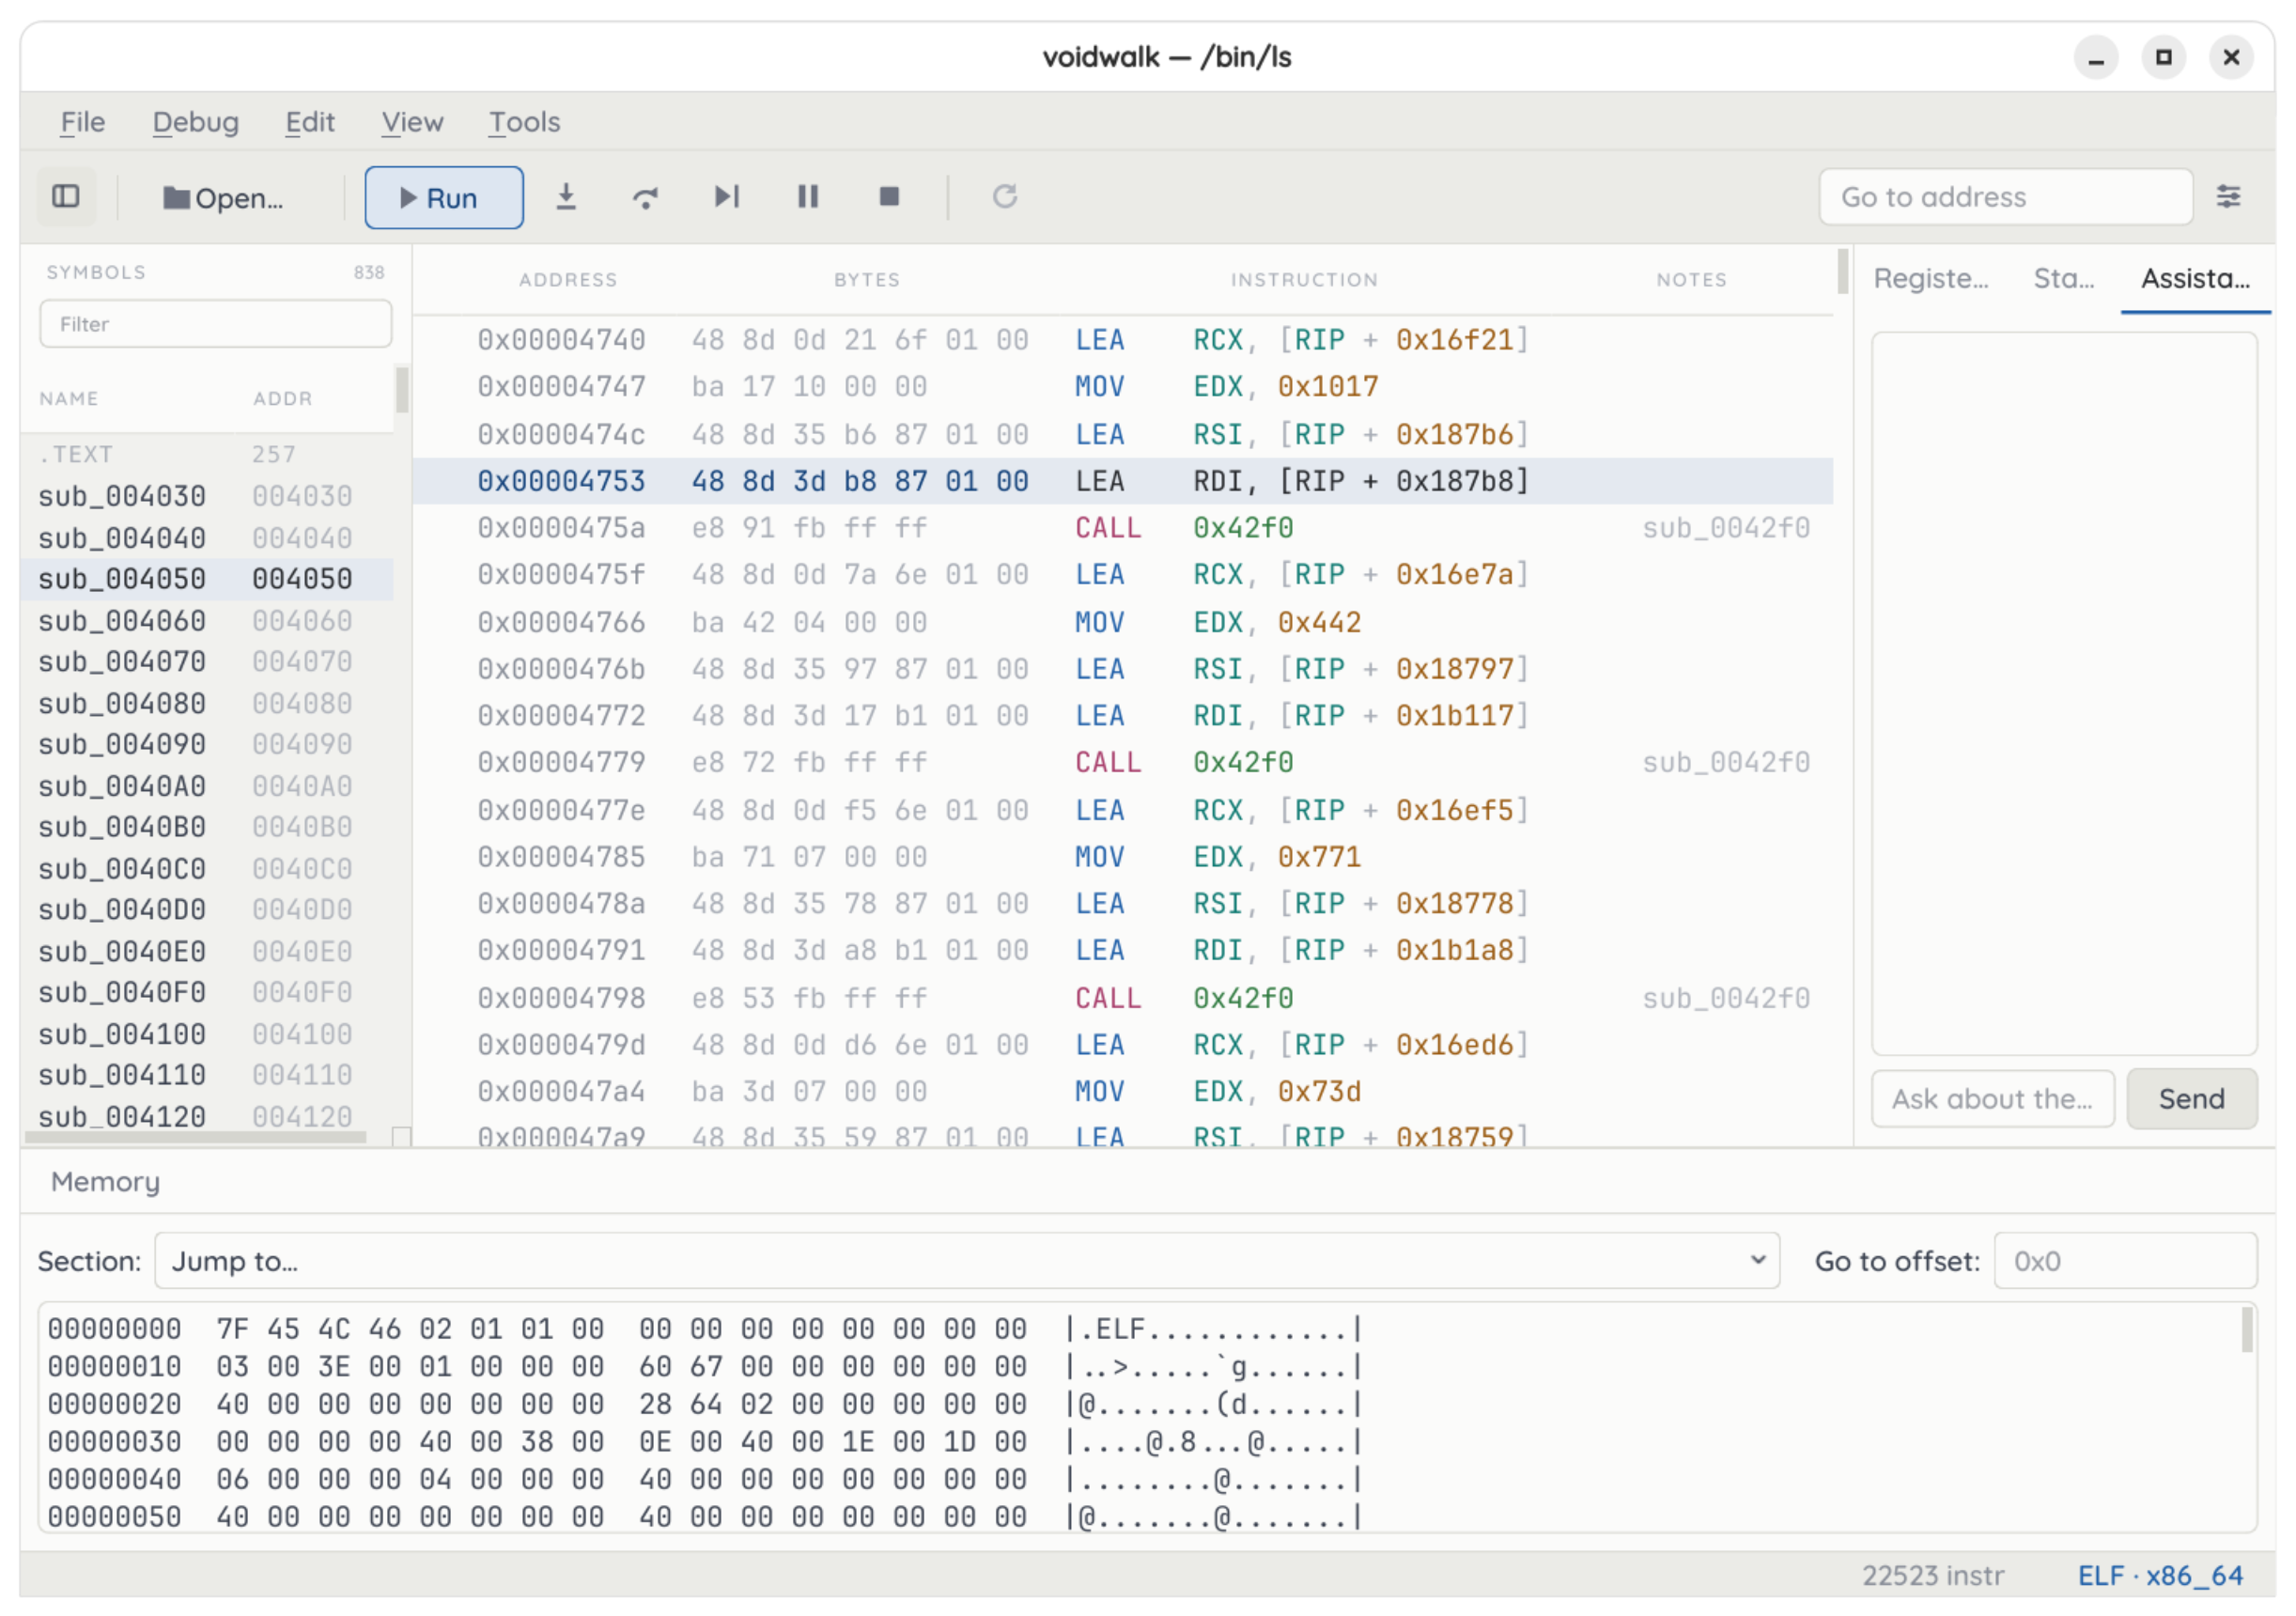Select symbol sub_0040C0
Viewport: 2296px width, 1616px height.
pyautogui.click(x=207, y=869)
